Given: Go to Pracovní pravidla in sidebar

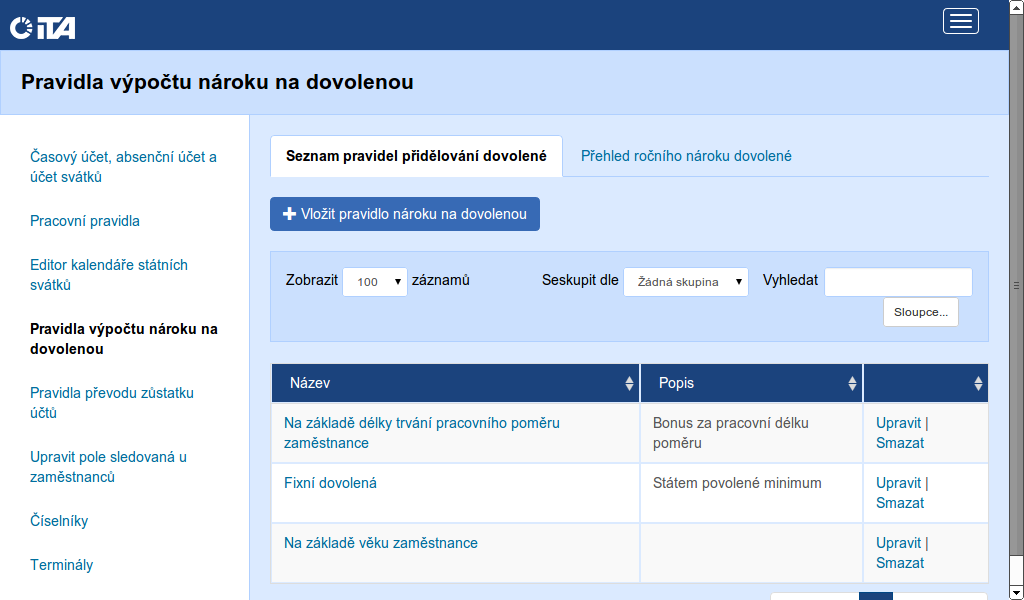Looking at the screenshot, I should pyautogui.click(x=85, y=221).
